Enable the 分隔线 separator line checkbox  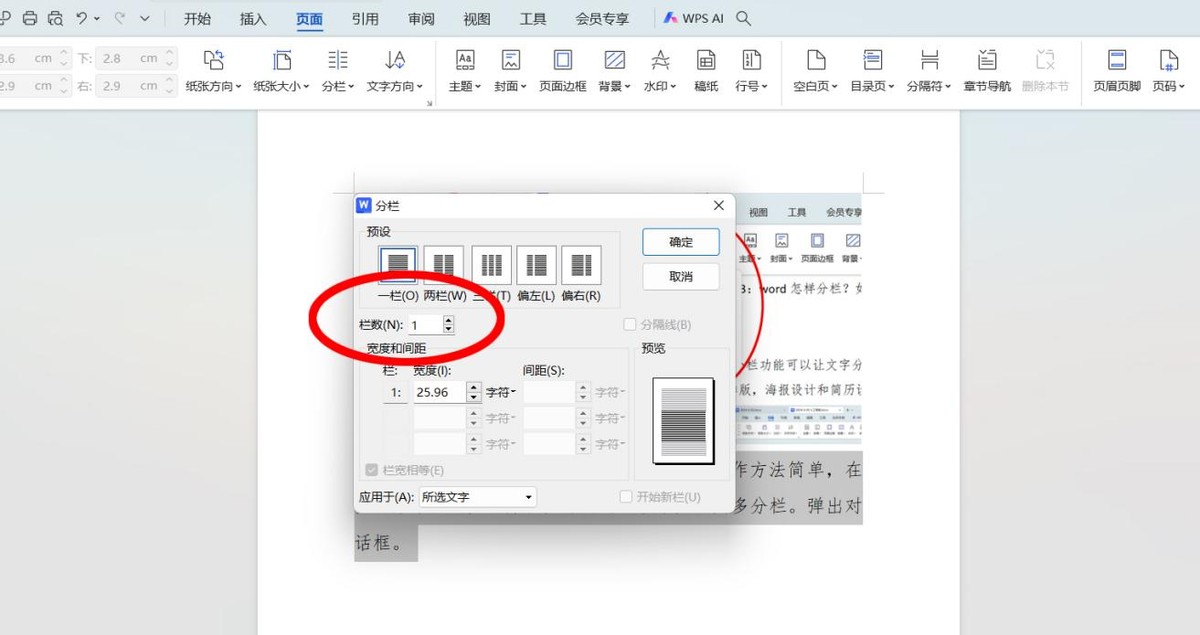coord(630,325)
